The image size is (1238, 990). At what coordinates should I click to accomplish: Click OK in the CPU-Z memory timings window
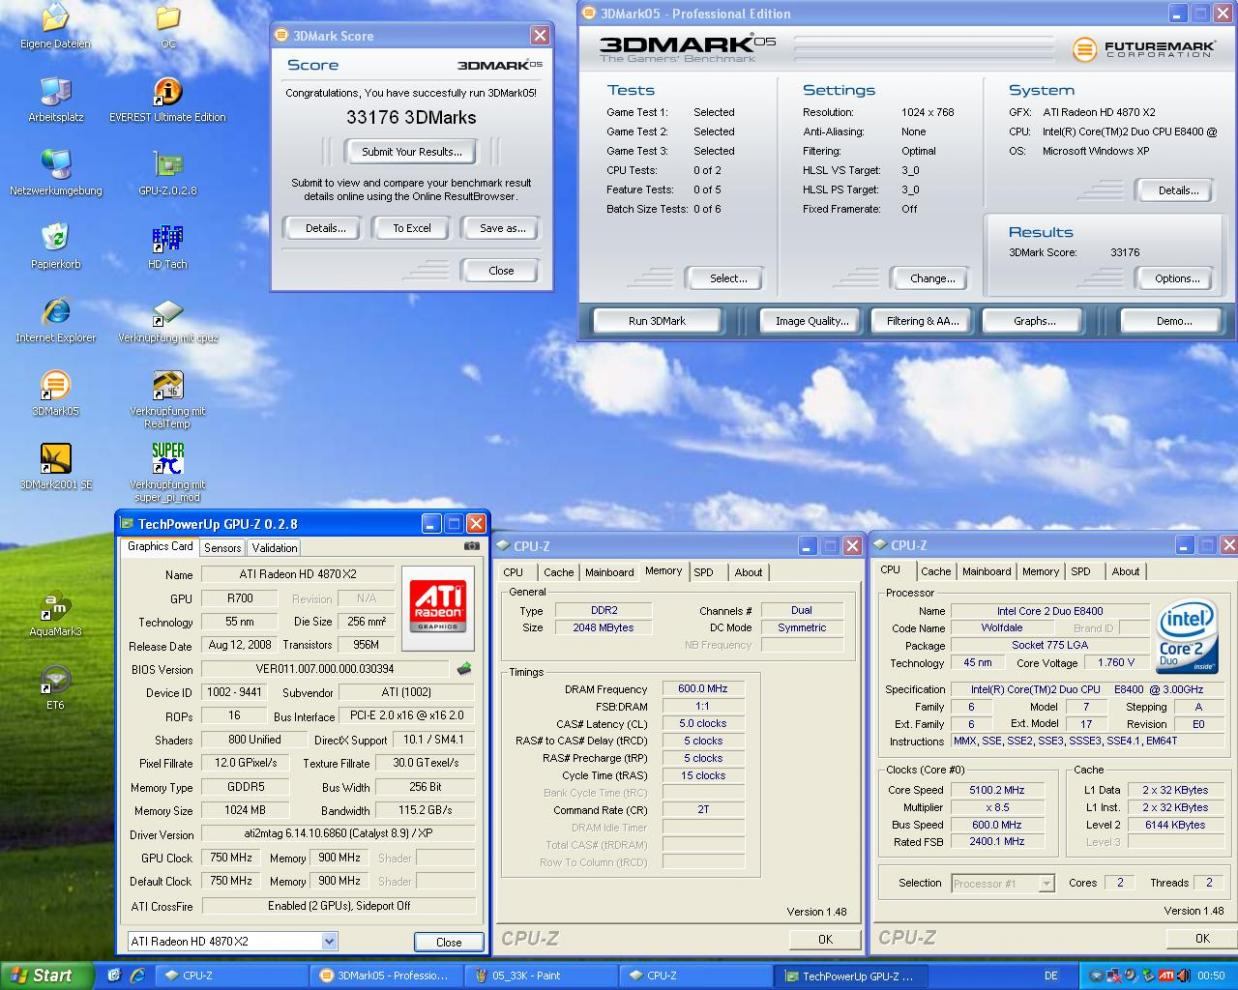click(825, 939)
